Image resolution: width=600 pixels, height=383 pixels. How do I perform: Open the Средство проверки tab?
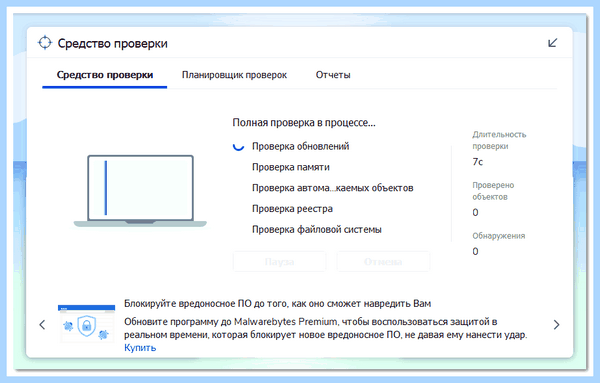coord(105,75)
